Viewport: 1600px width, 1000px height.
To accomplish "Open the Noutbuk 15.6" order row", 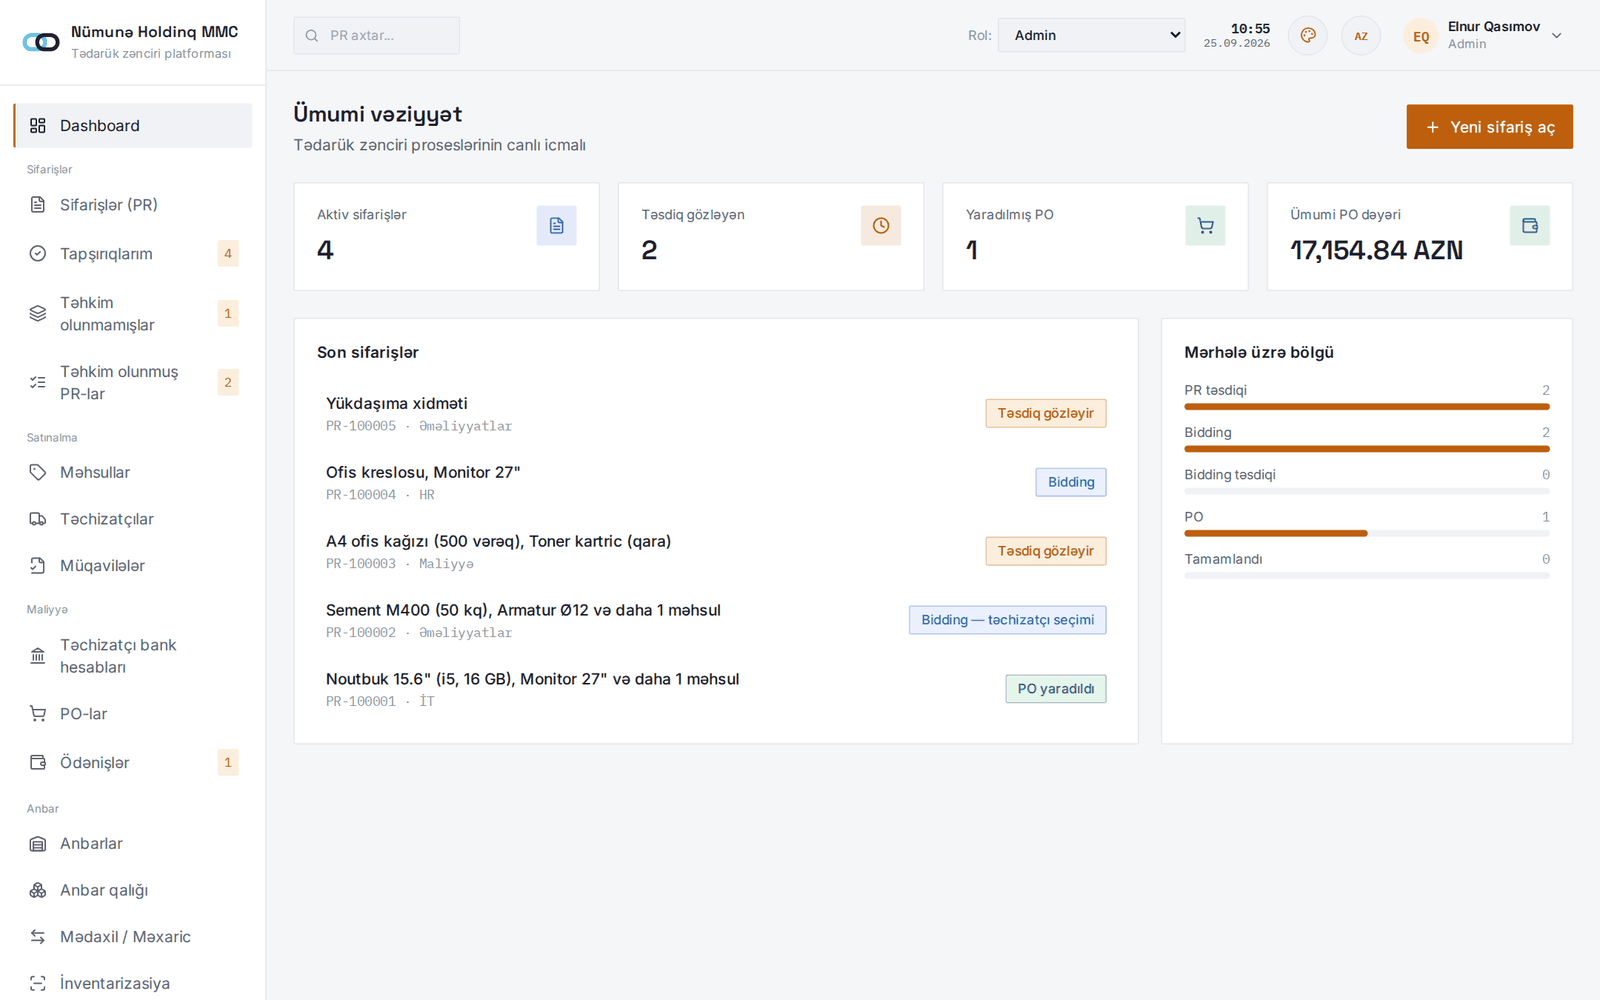I will (716, 690).
